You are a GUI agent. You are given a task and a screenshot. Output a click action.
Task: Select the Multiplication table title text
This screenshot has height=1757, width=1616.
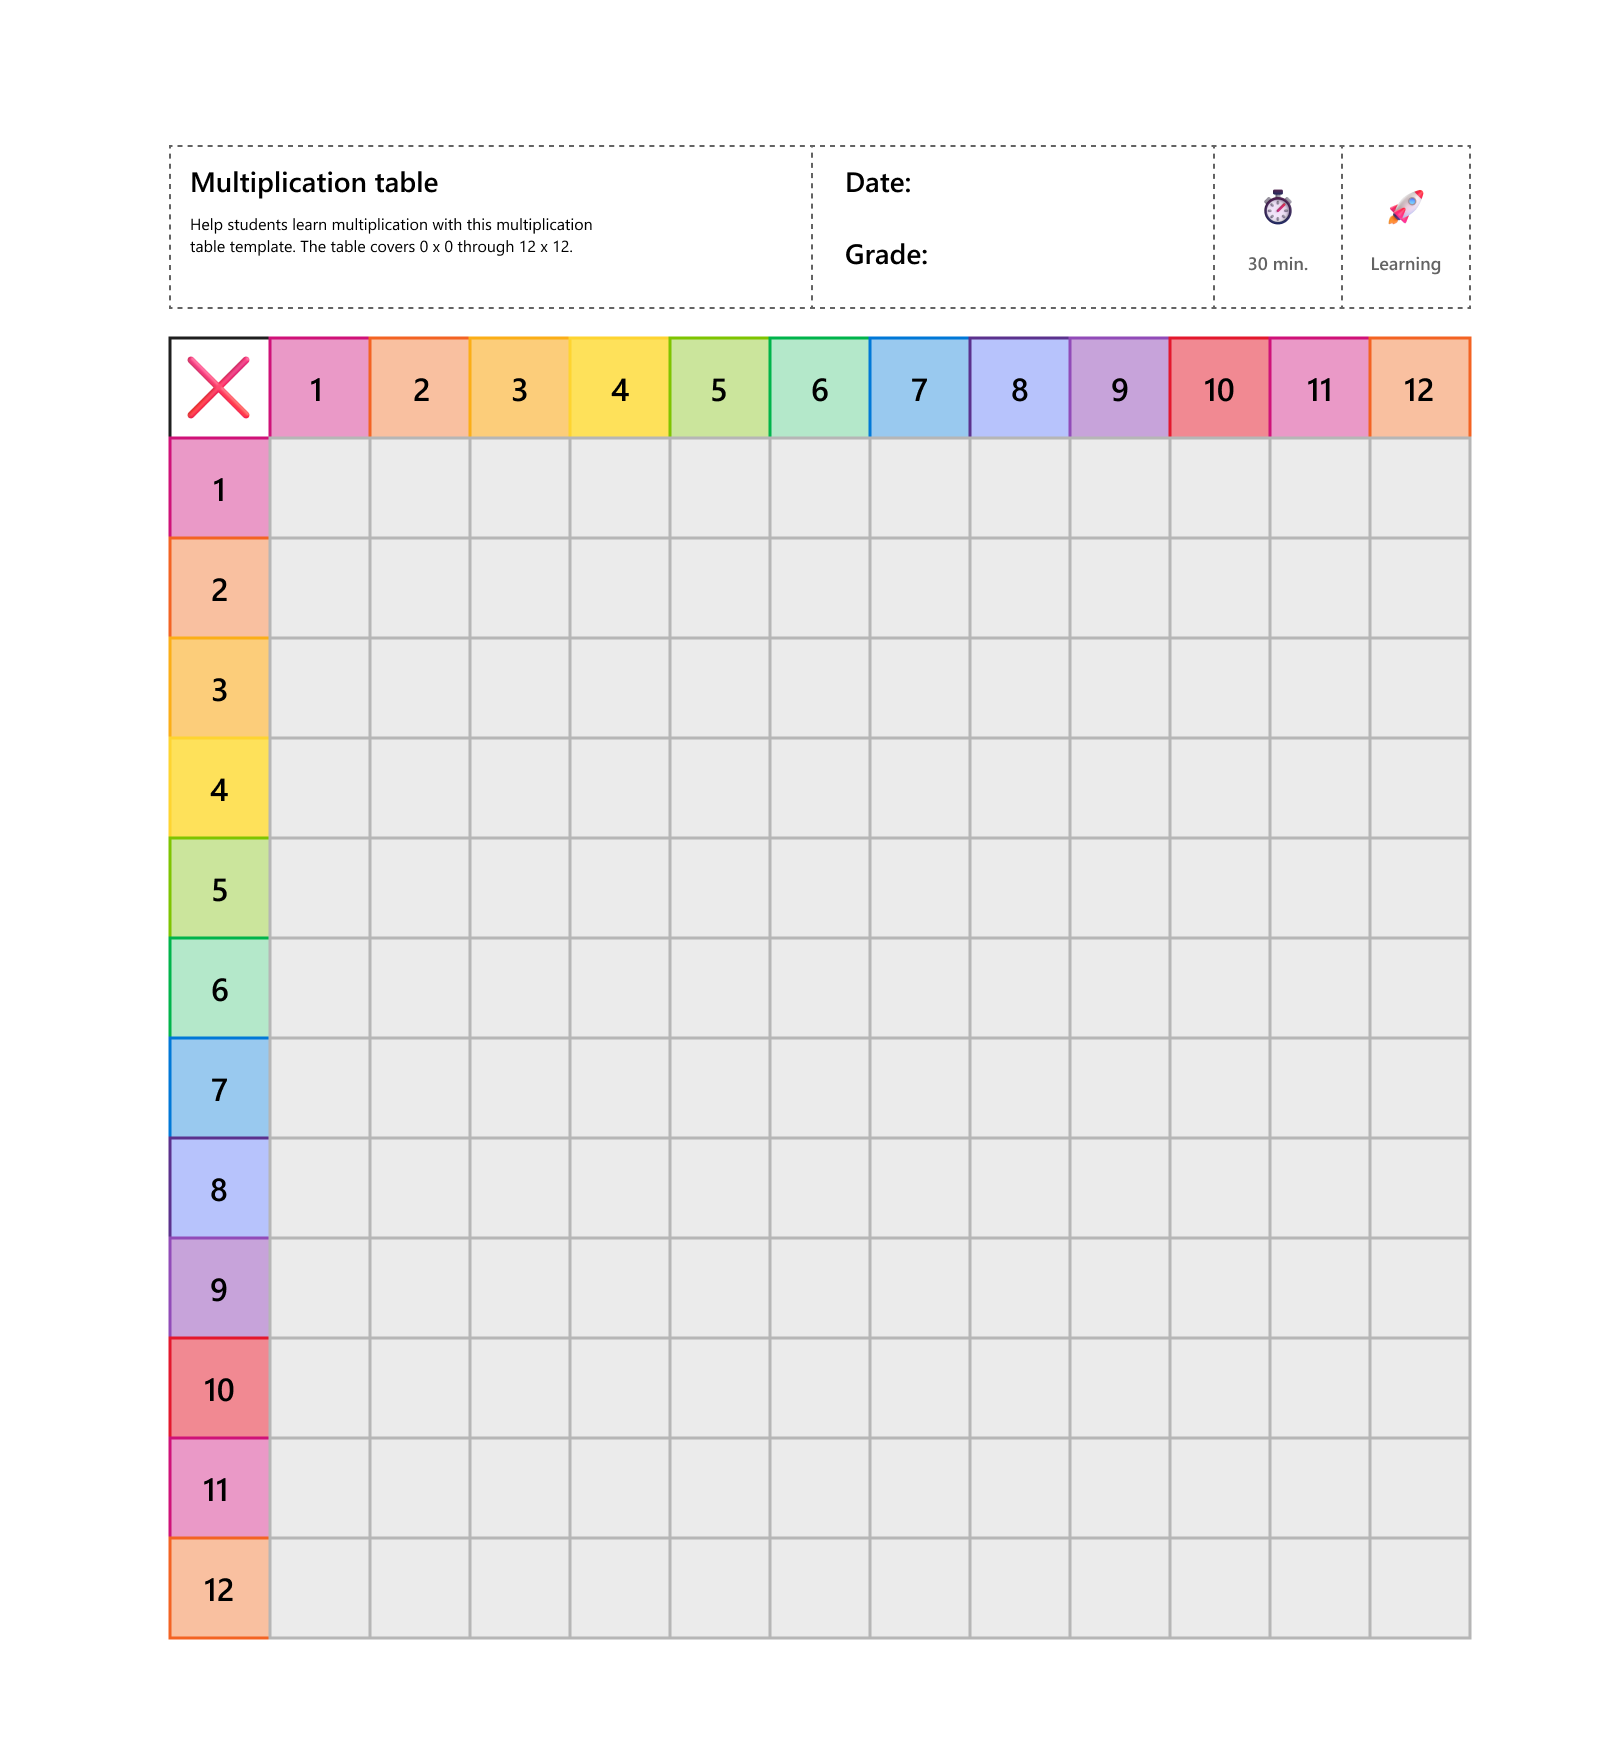[x=314, y=183]
